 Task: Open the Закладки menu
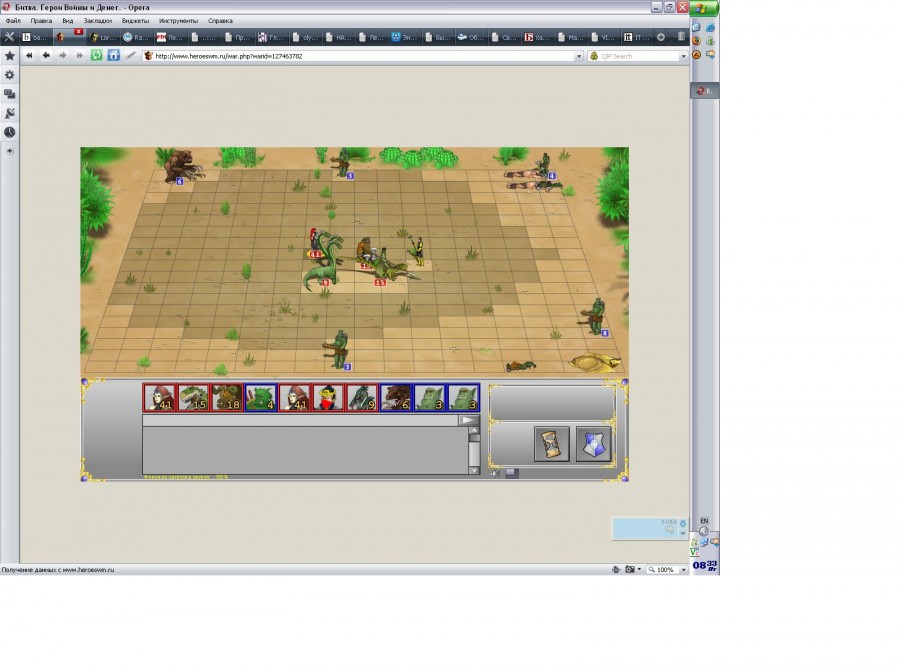click(x=98, y=21)
